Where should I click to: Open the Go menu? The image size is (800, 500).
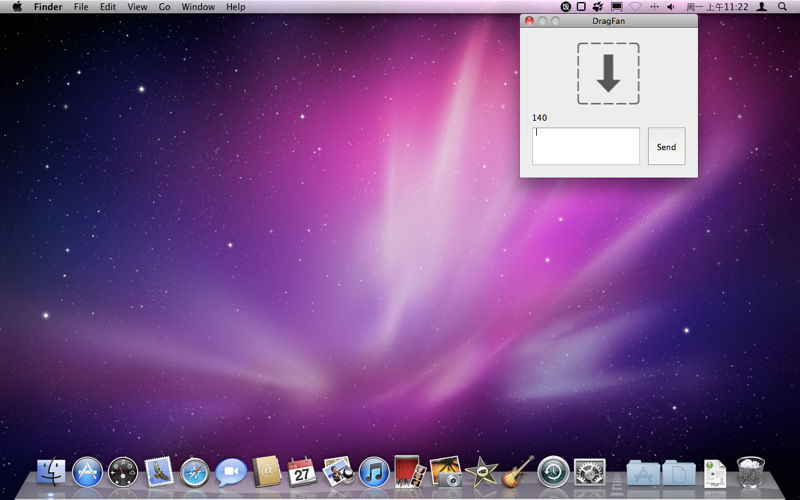tap(164, 7)
